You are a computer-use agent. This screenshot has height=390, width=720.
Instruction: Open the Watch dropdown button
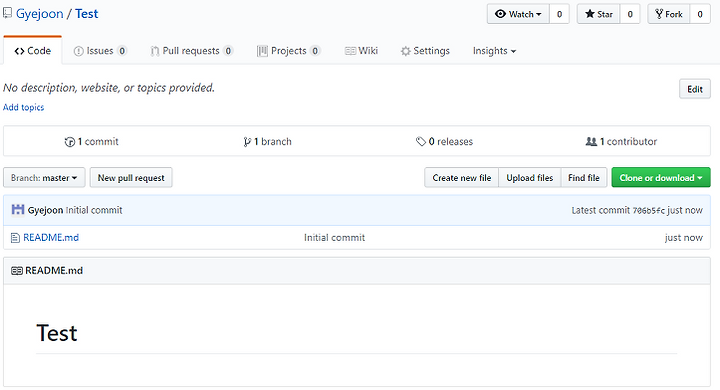518,14
